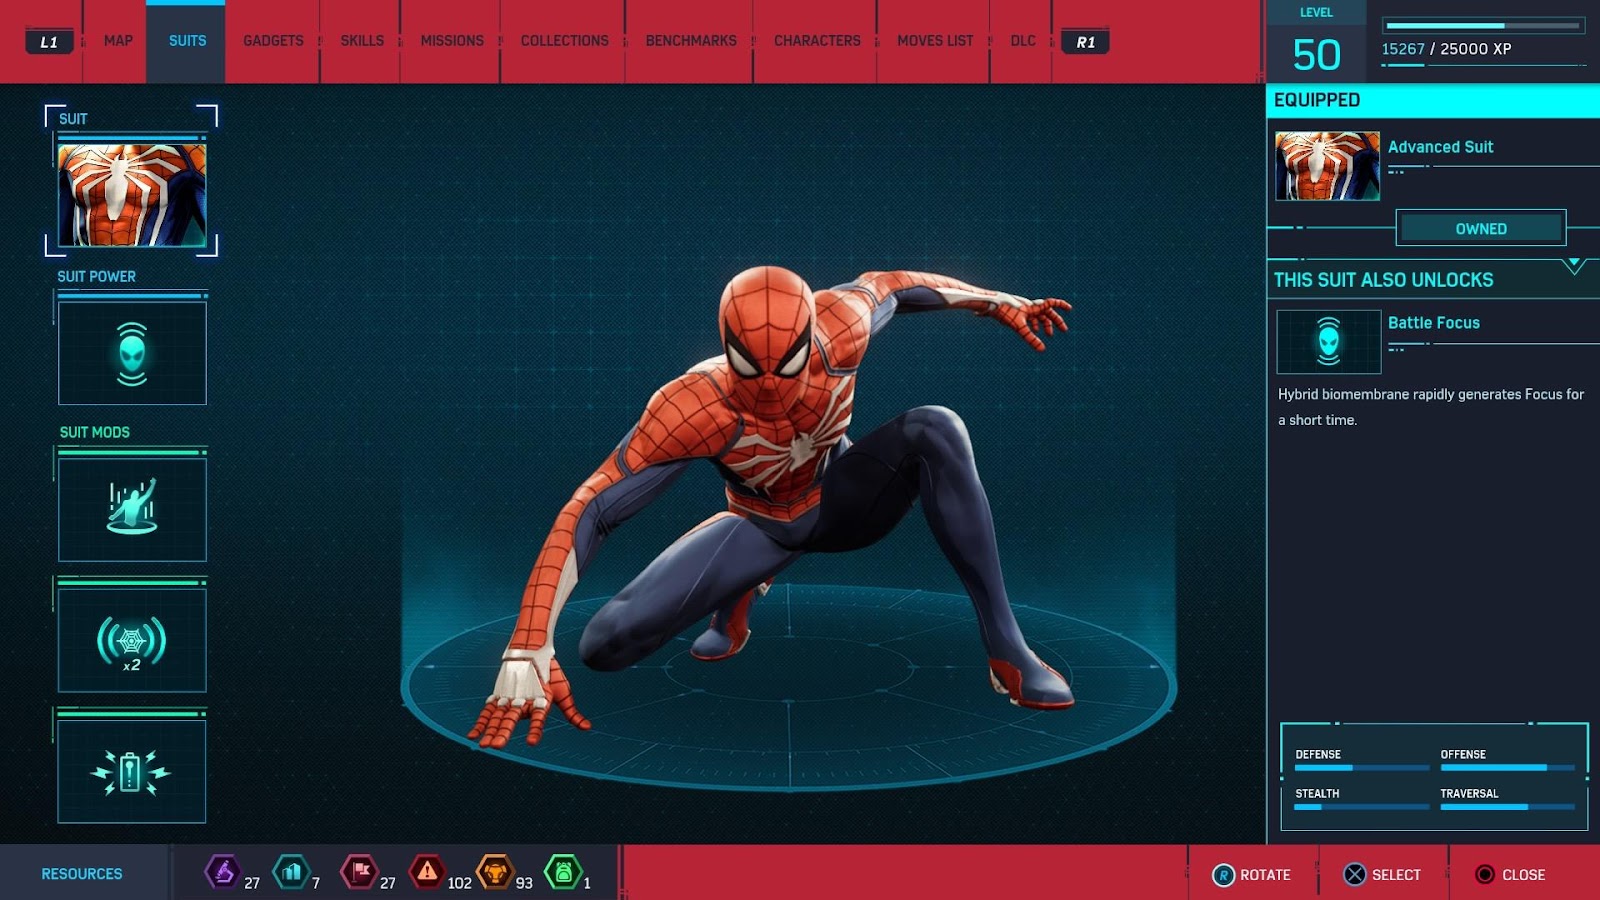Image resolution: width=1600 pixels, height=900 pixels.
Task: Switch to the SKILLS tab
Action: tap(362, 41)
